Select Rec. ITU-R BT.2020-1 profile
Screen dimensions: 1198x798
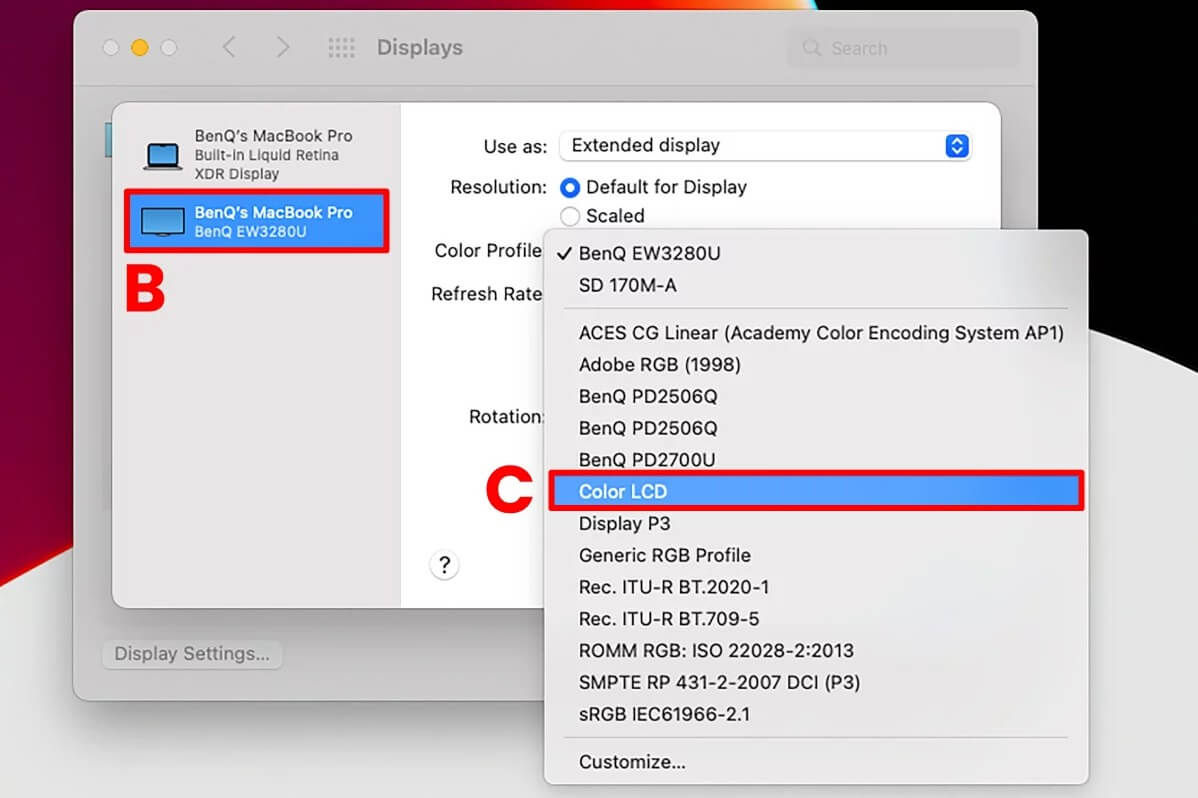pos(815,587)
